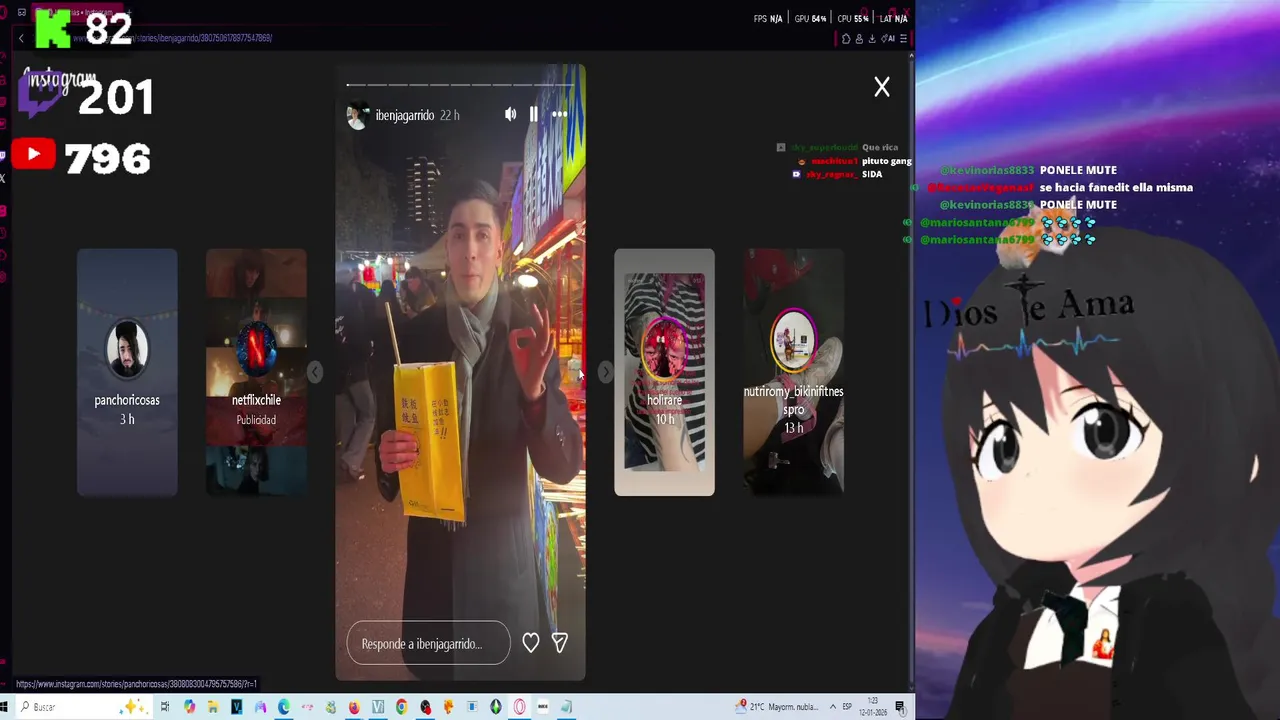Open the browser downloads icon
The height and width of the screenshot is (720, 1280).
(x=872, y=39)
